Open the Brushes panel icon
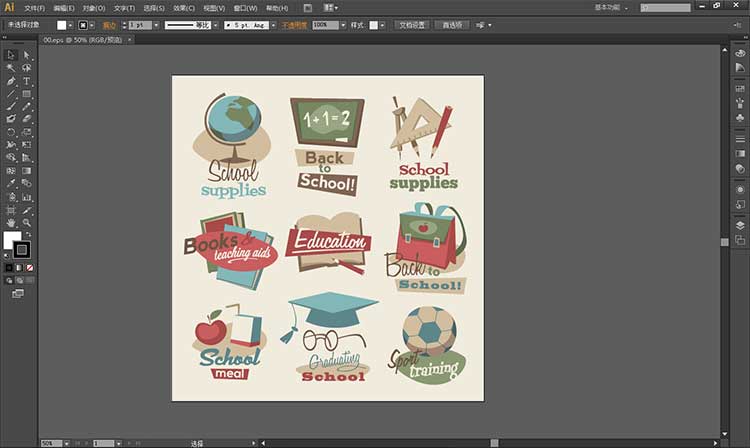Screen dimensions: 750x448 point(740,103)
